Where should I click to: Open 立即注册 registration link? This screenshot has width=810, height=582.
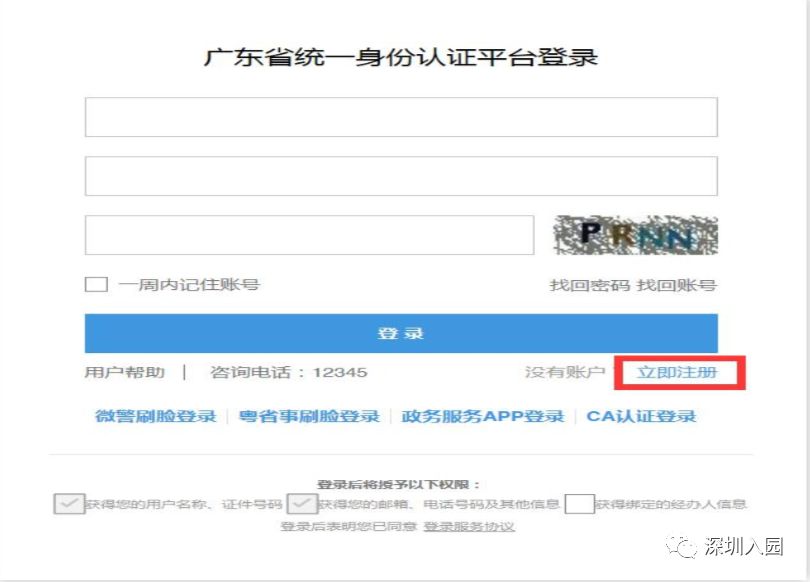coord(680,371)
